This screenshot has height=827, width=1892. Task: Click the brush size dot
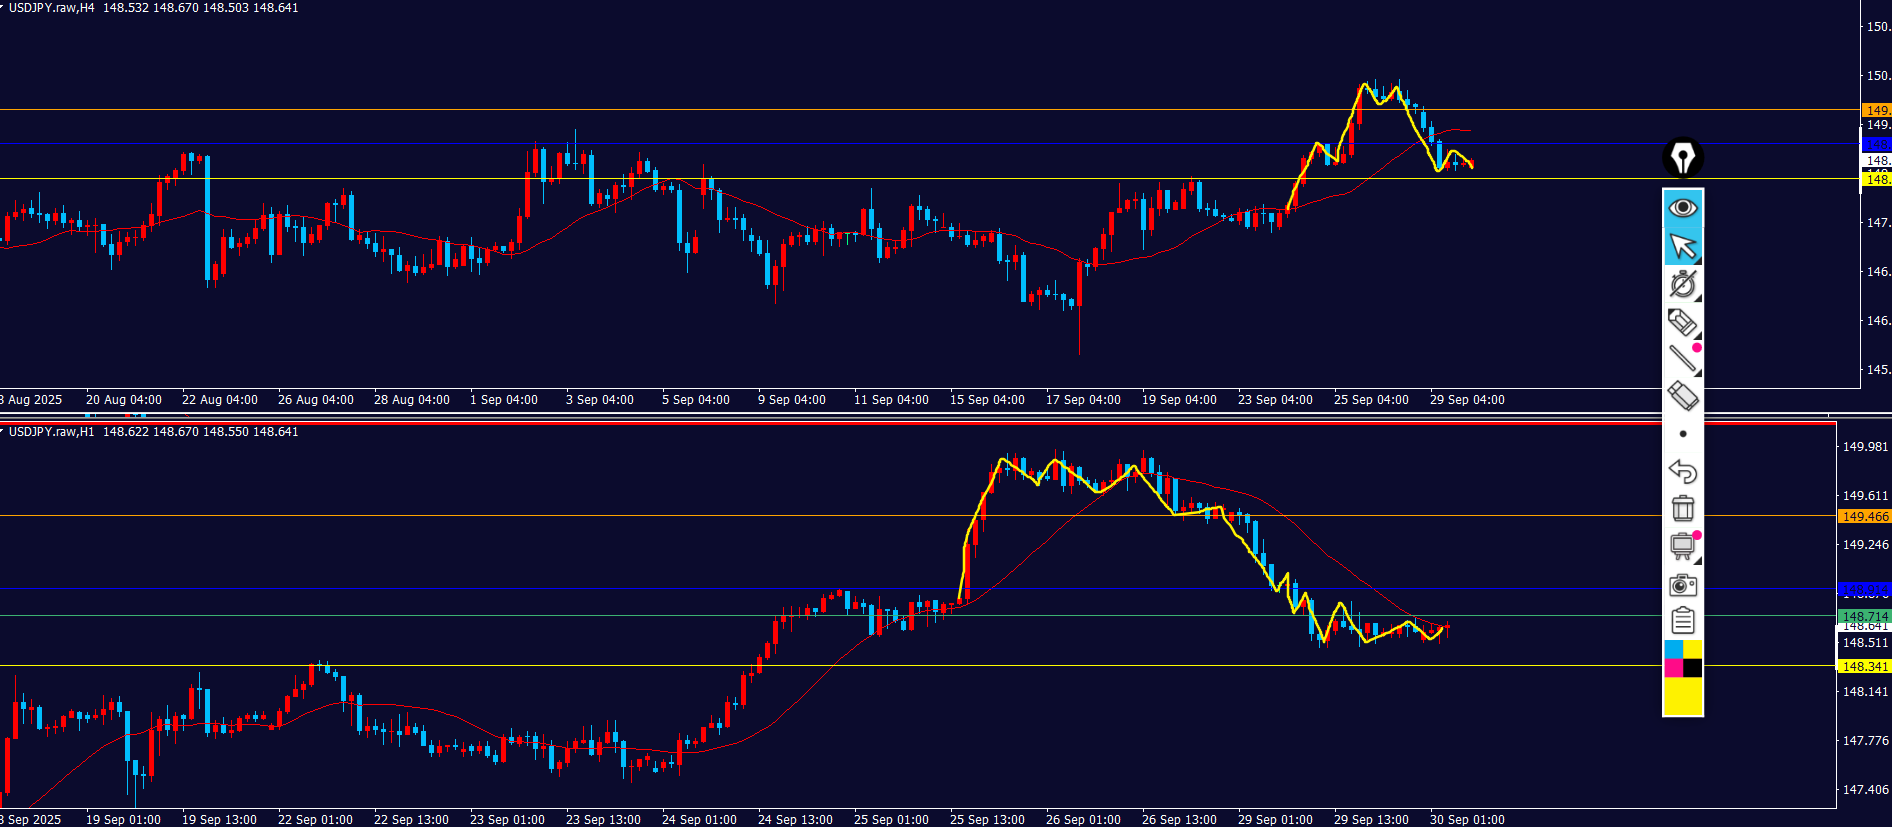pyautogui.click(x=1683, y=434)
